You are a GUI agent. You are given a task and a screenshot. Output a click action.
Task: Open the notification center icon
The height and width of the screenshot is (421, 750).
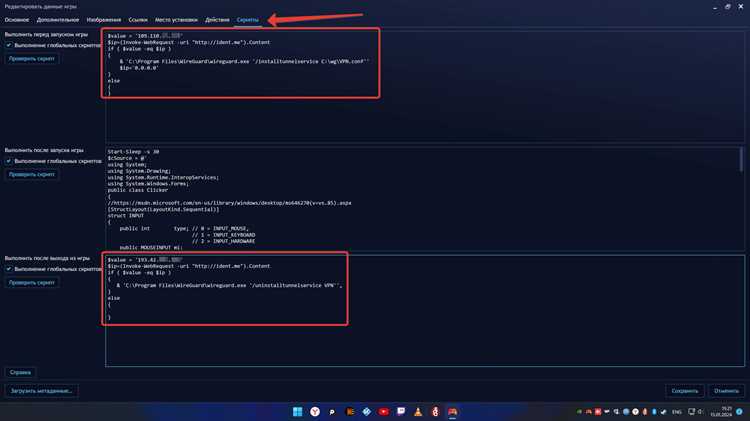pos(739,411)
